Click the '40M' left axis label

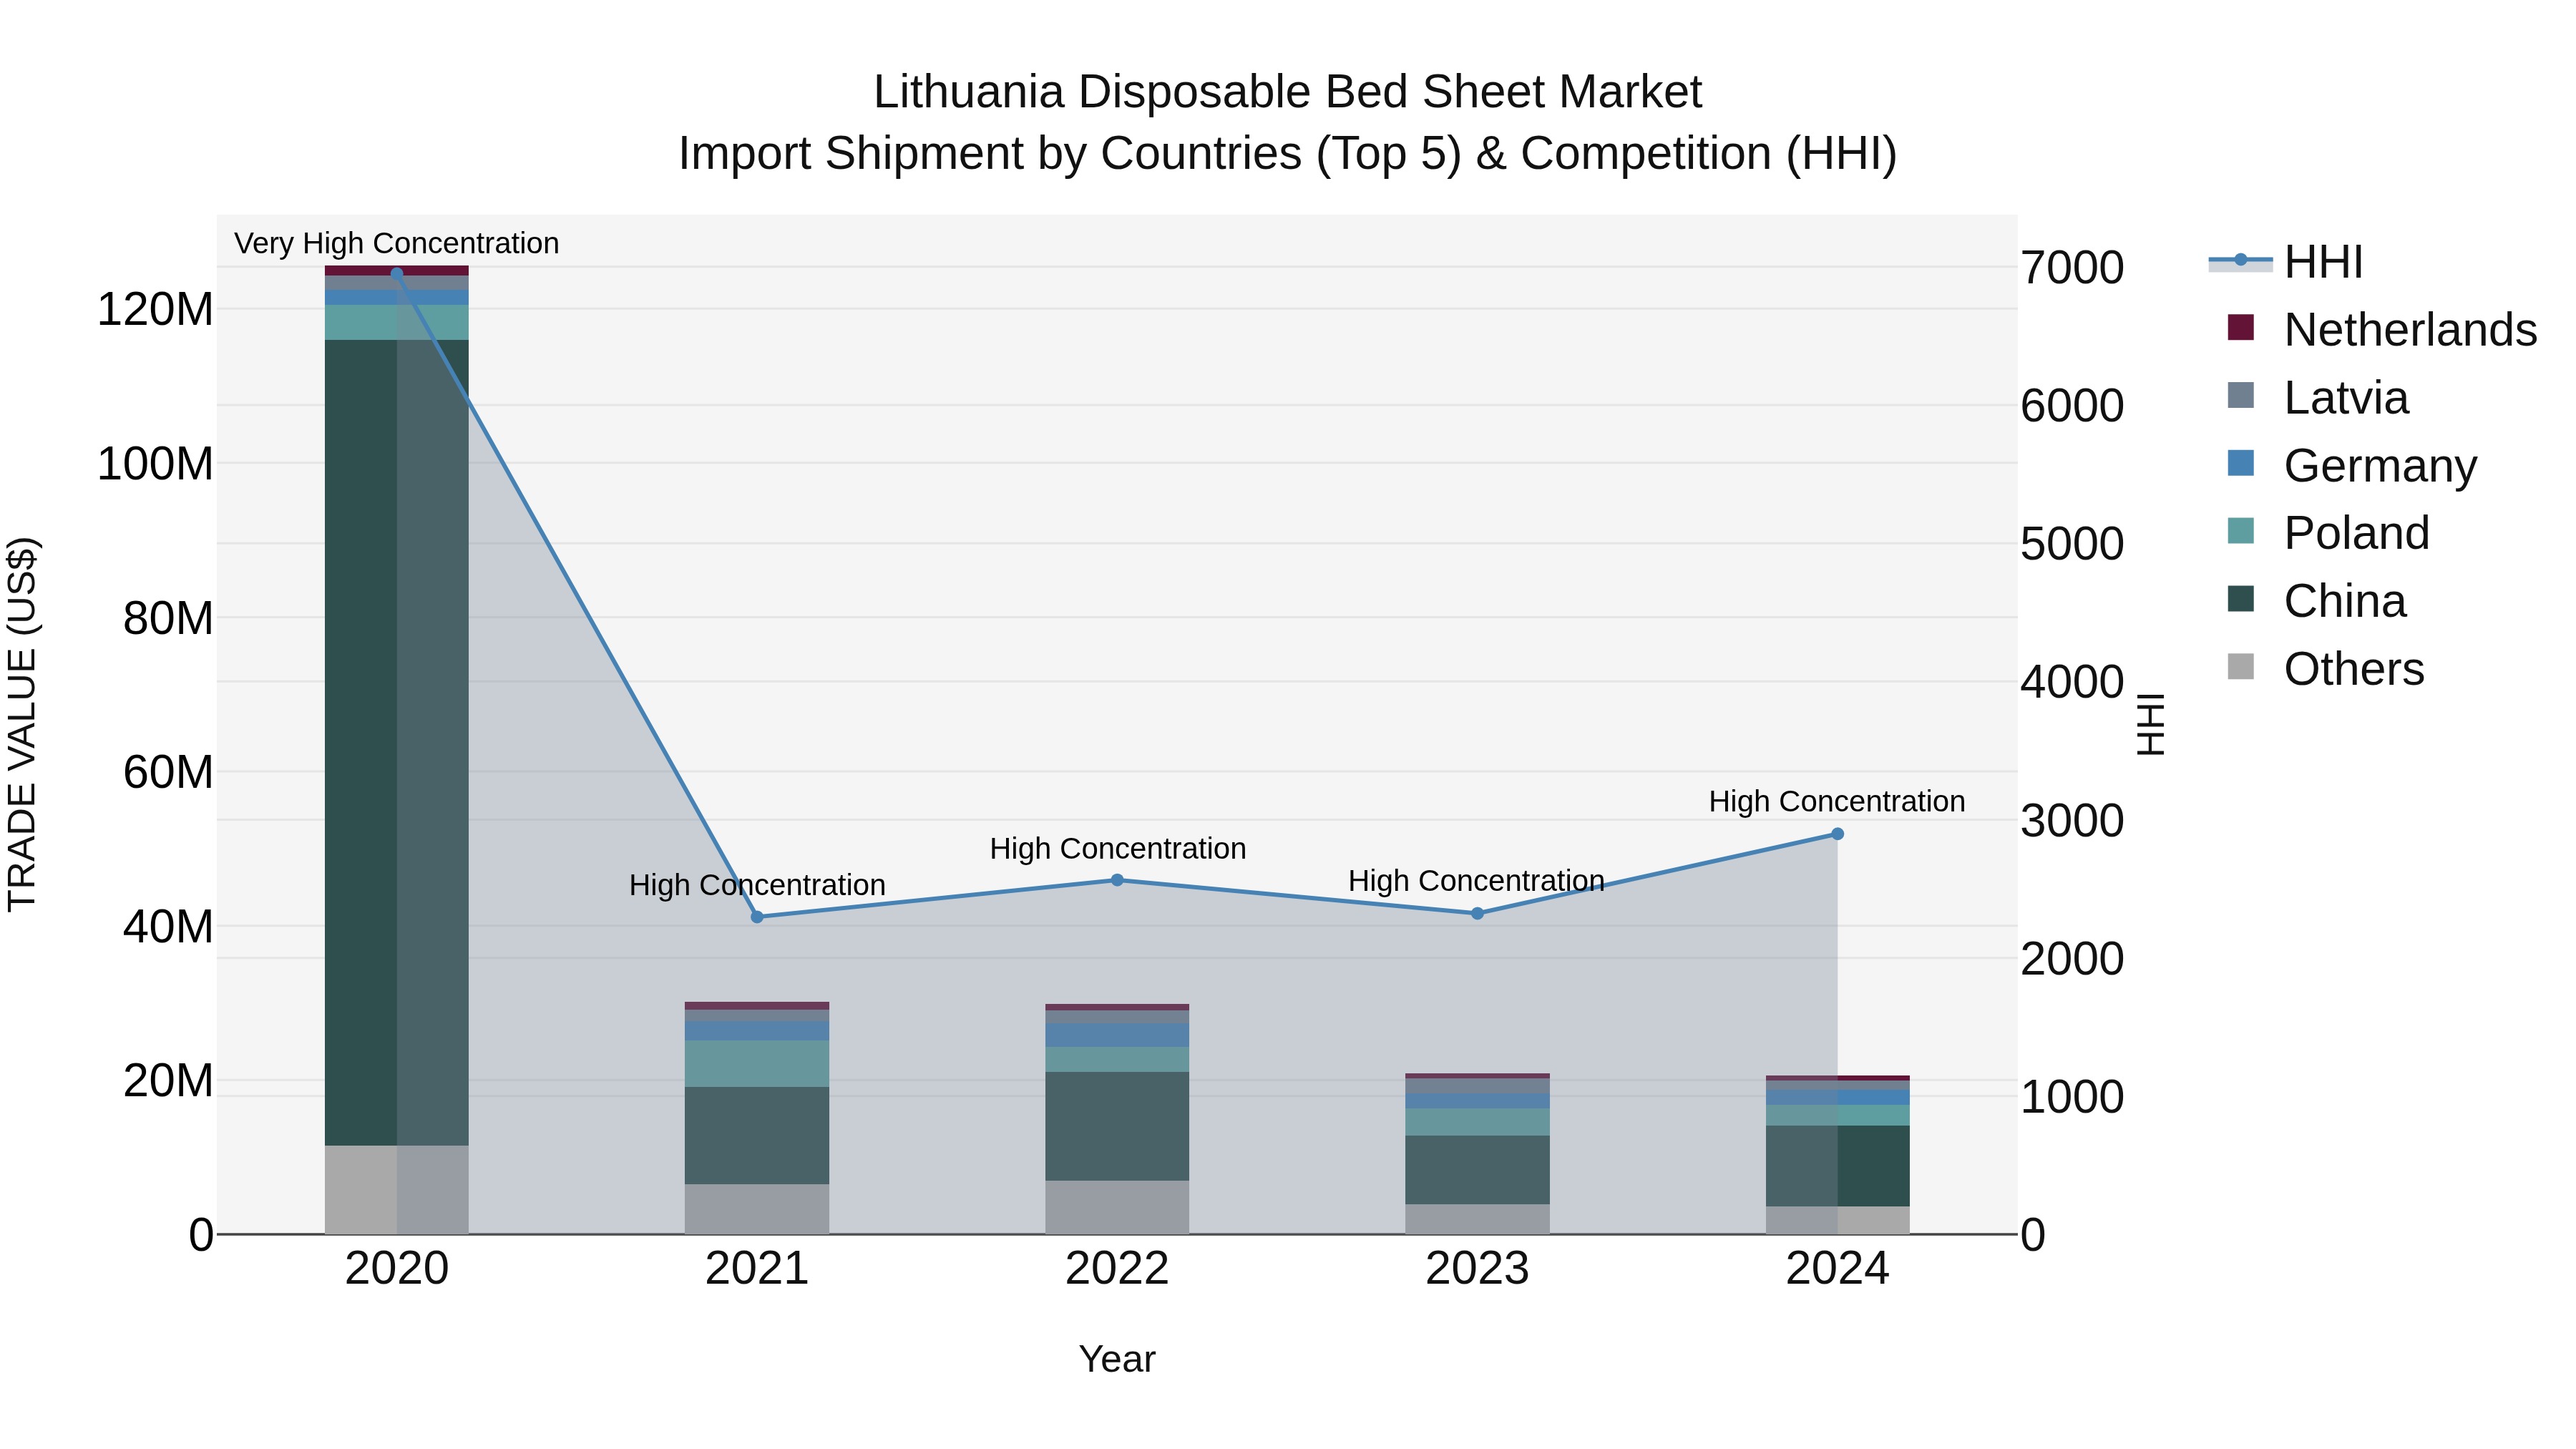[168, 927]
